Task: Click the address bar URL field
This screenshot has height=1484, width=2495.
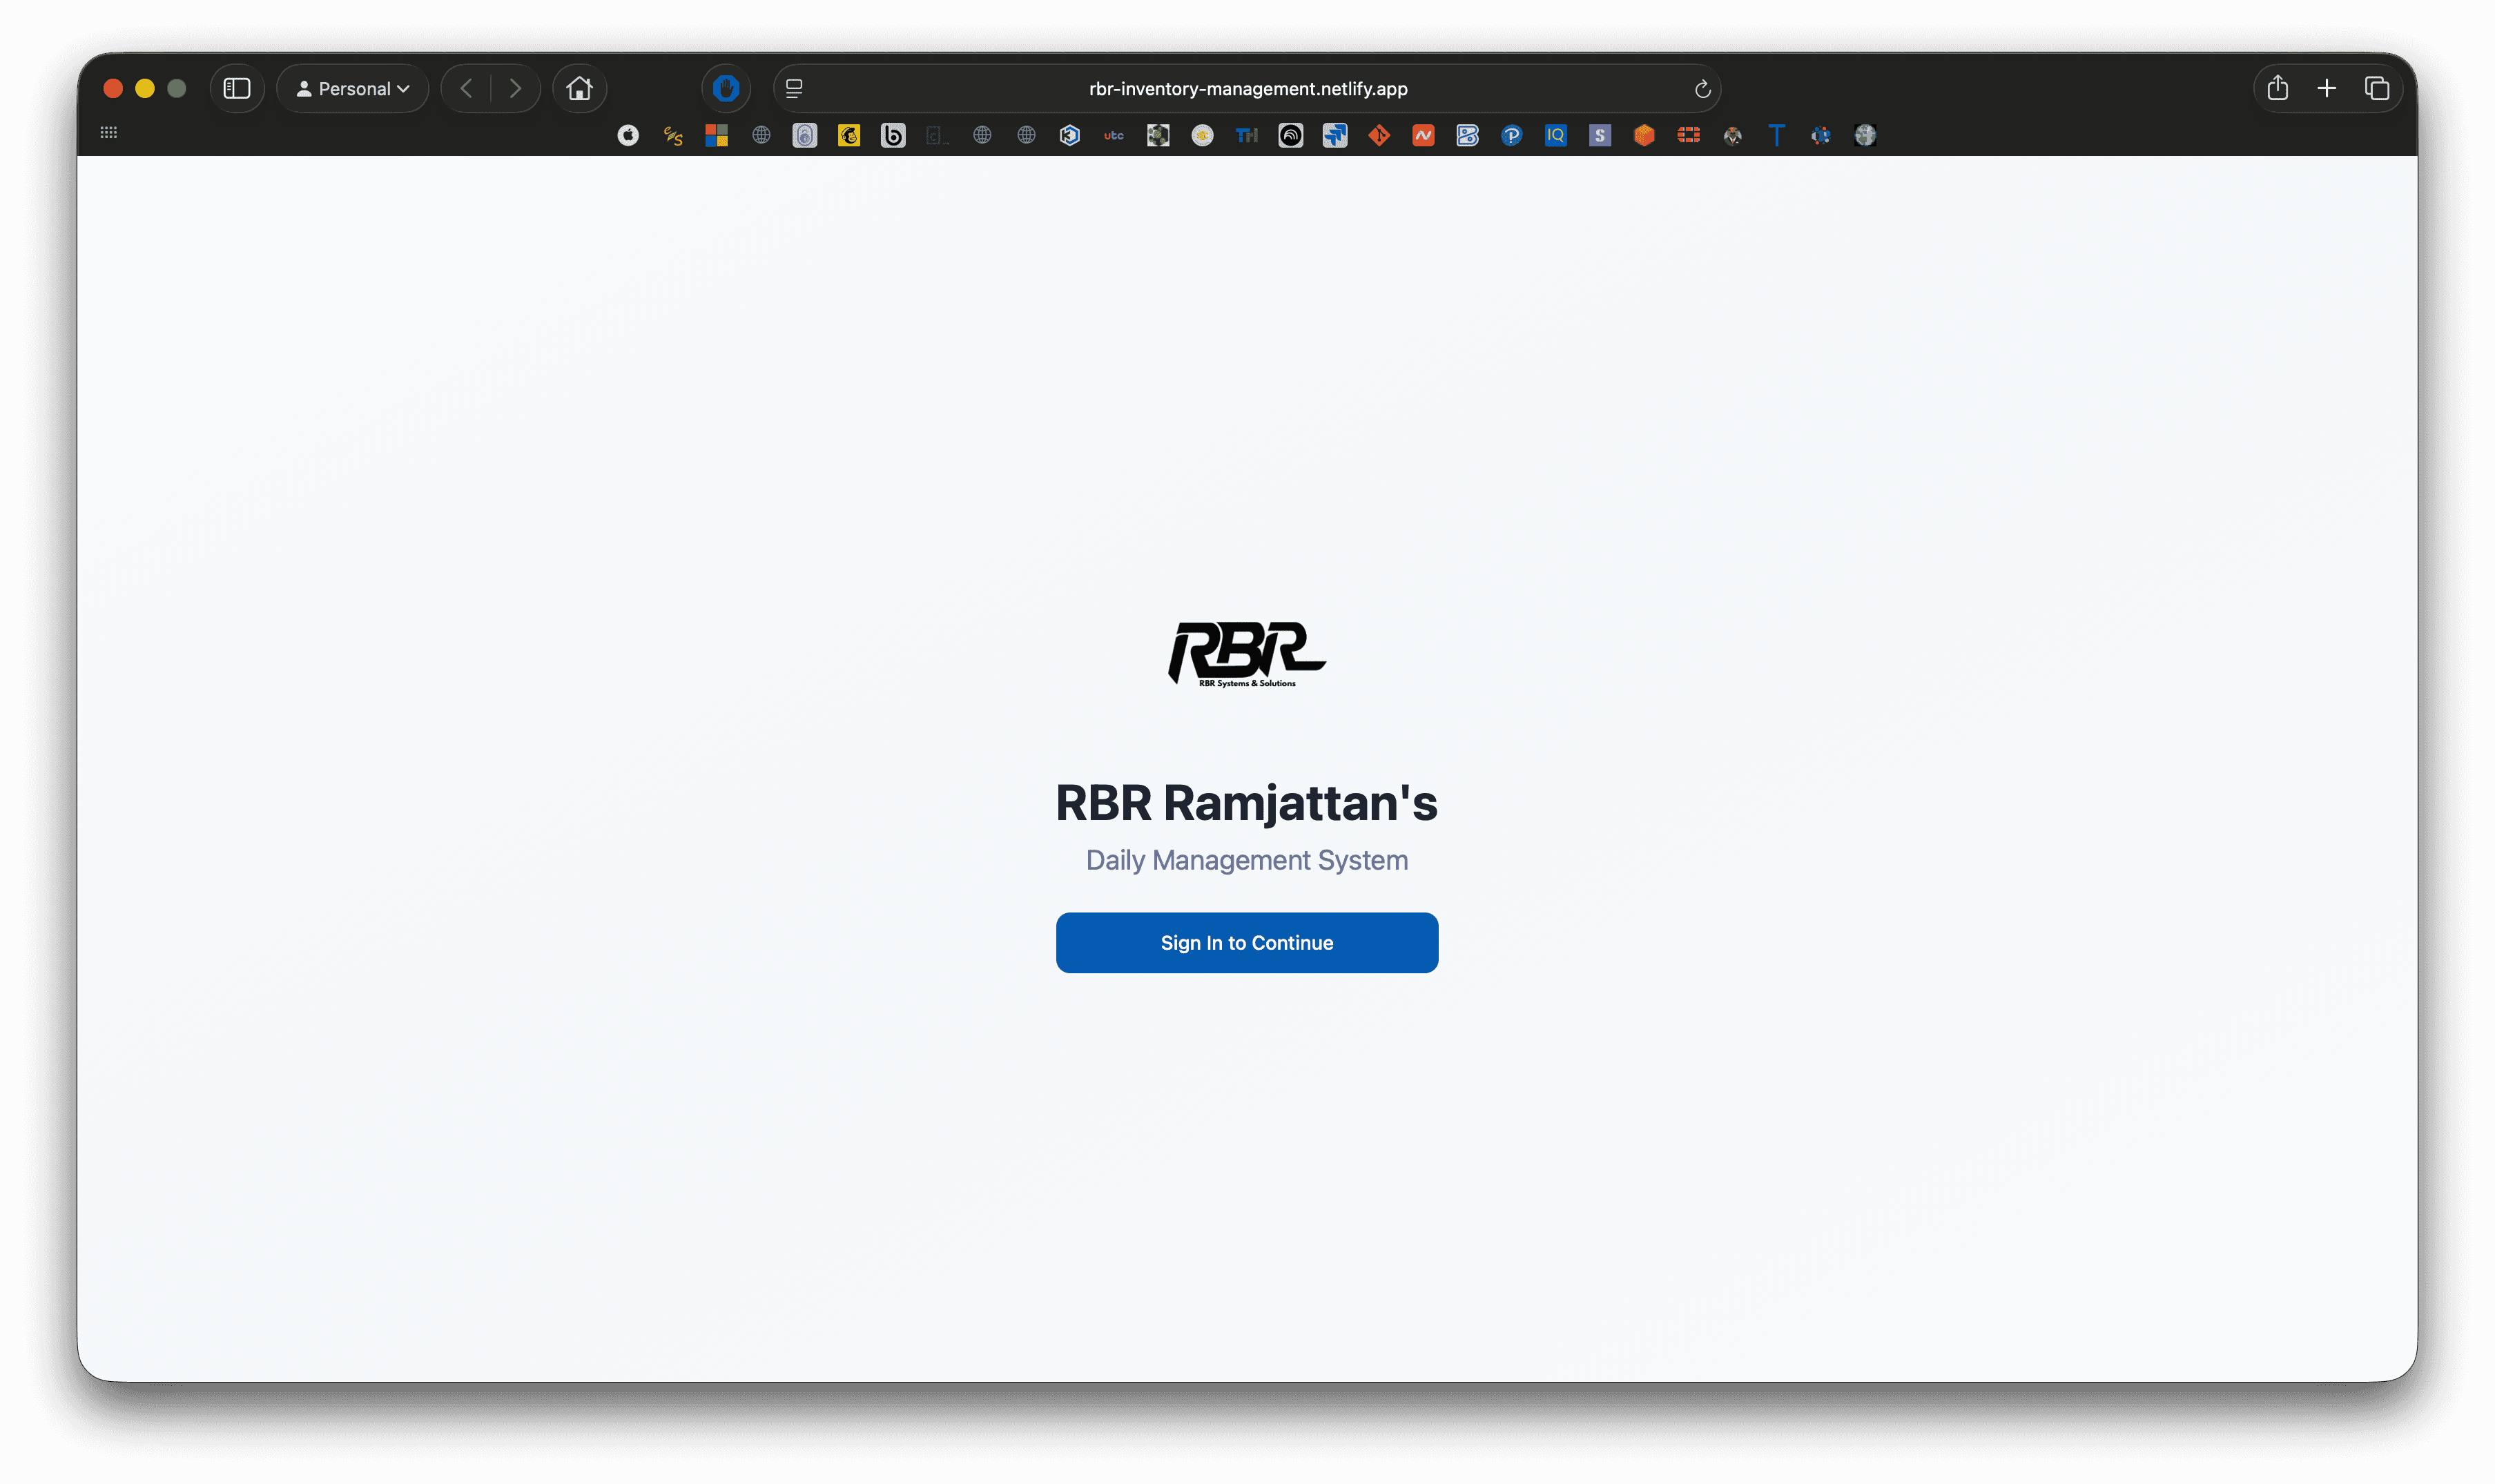Action: [1247, 89]
